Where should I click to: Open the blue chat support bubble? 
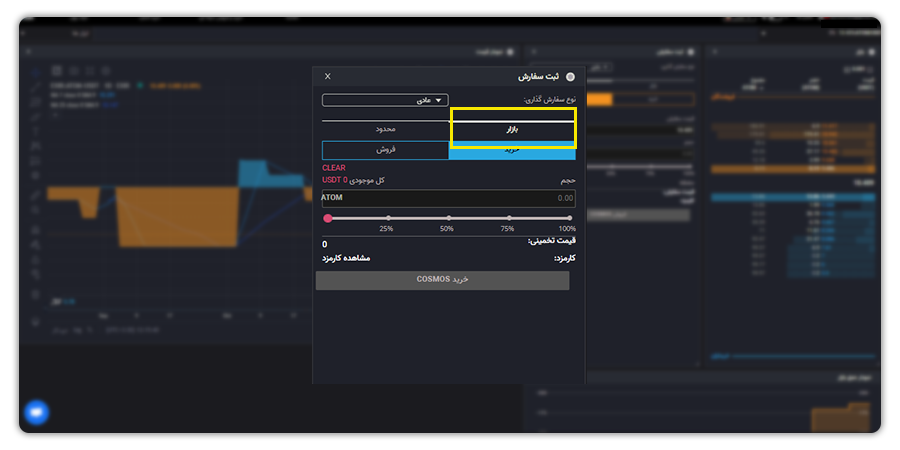(37, 412)
